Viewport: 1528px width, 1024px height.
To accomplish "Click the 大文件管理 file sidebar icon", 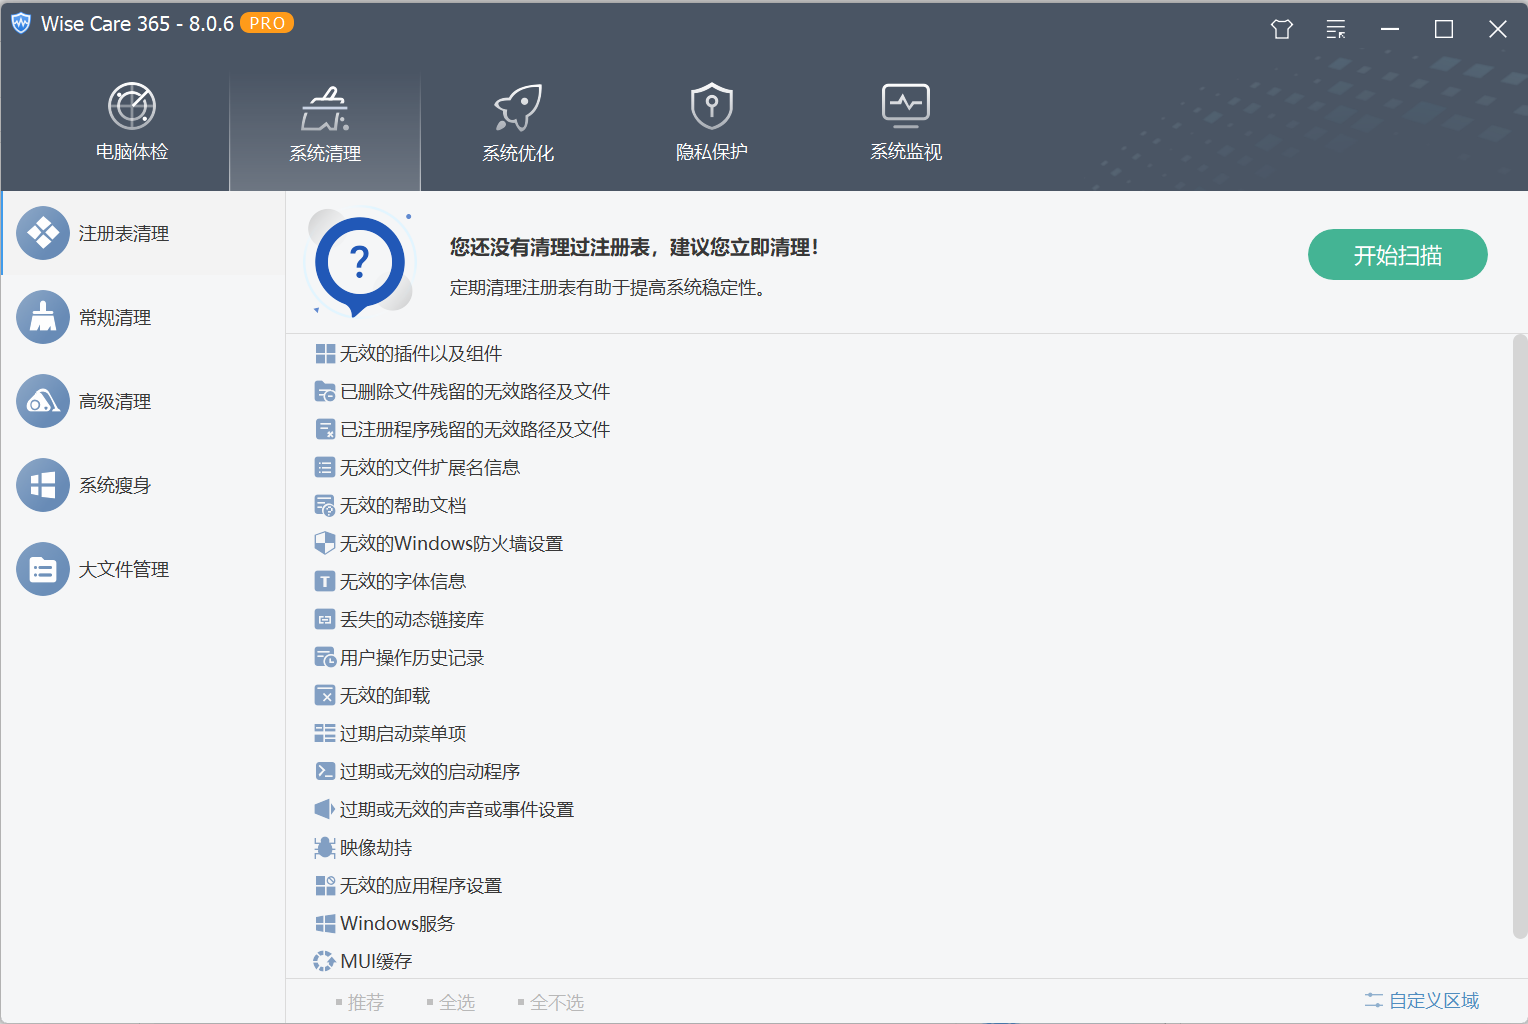I will tap(43, 569).
